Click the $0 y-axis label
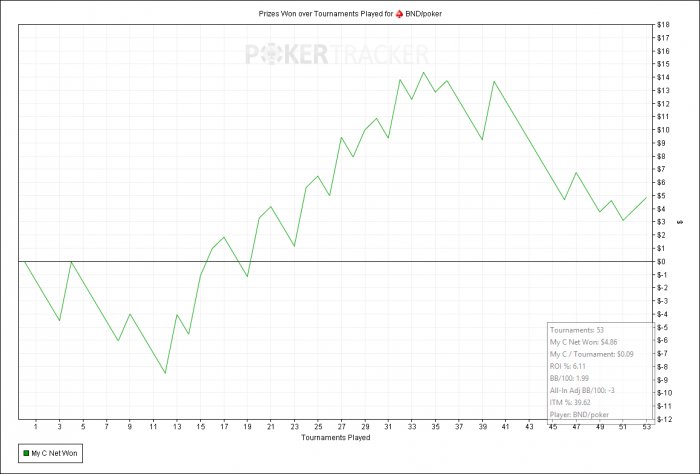This screenshot has height=474, width=700. coord(661,262)
